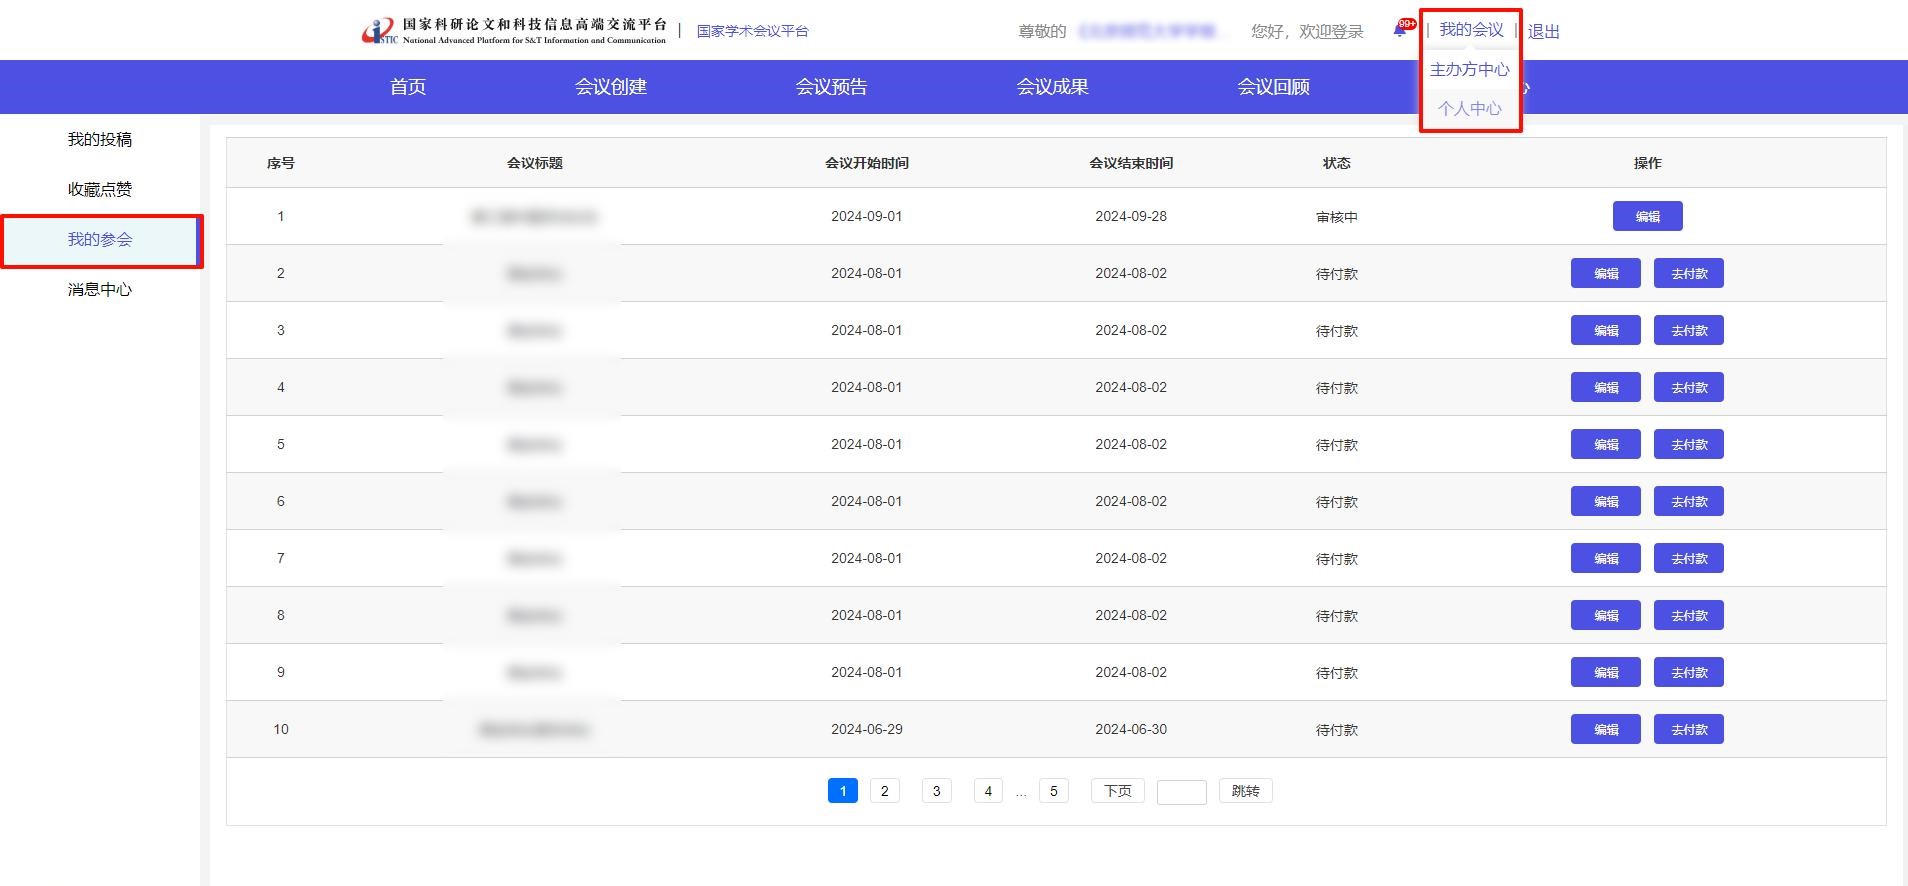The width and height of the screenshot is (1908, 886).
Task: Open the 会议成果 navigation tab
Action: pos(1053,87)
